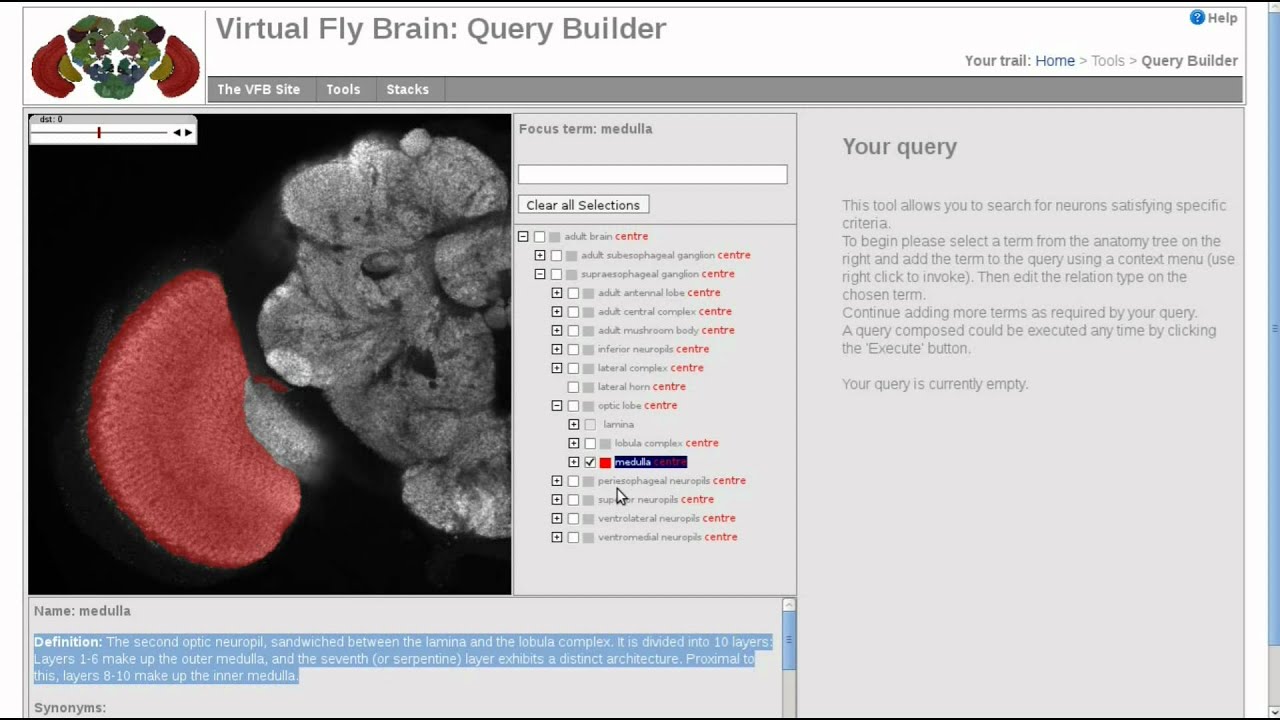
Task: Select the adult mushroom body label
Action: (x=648, y=331)
